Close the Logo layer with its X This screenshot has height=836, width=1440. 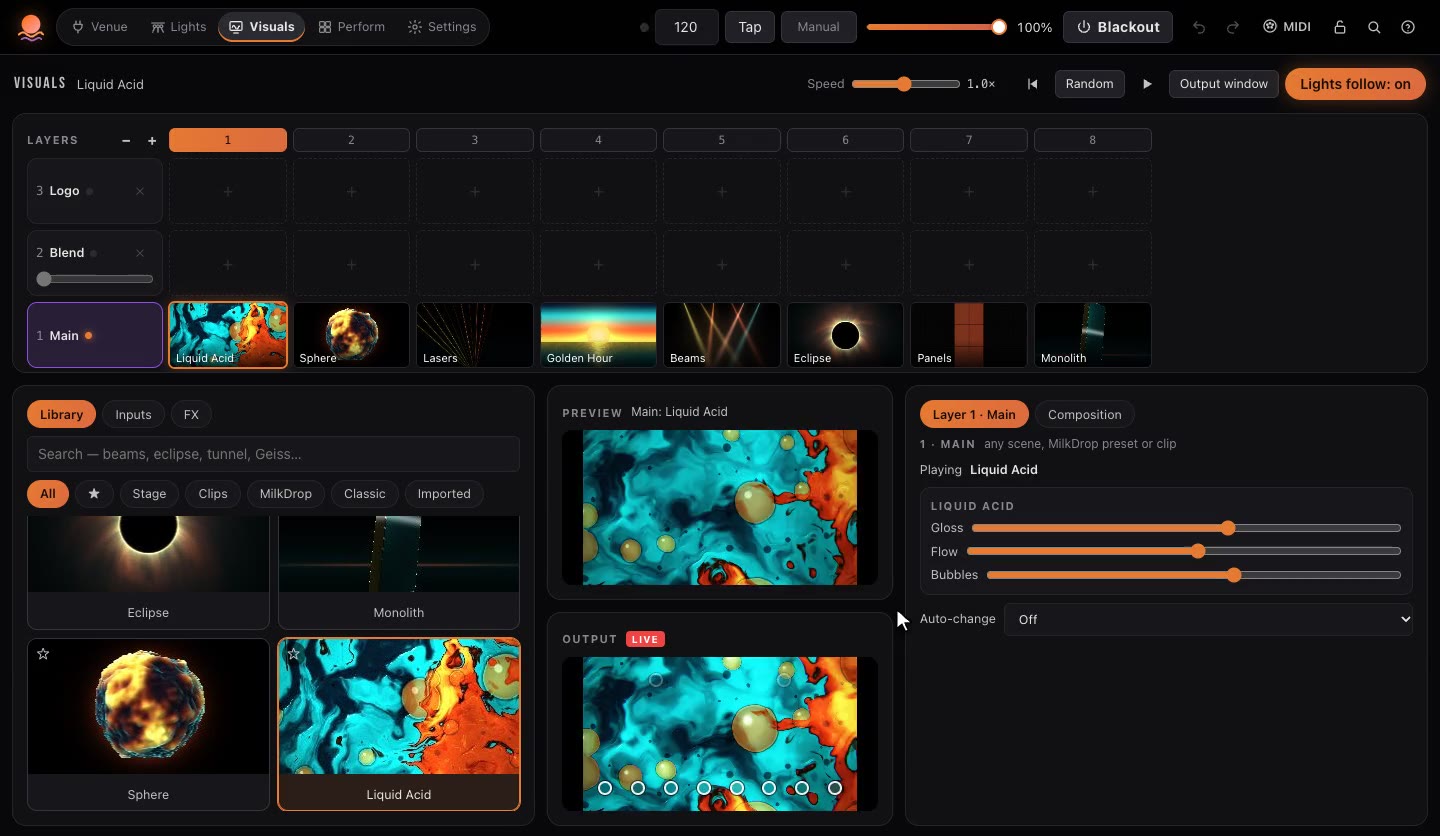click(x=140, y=191)
